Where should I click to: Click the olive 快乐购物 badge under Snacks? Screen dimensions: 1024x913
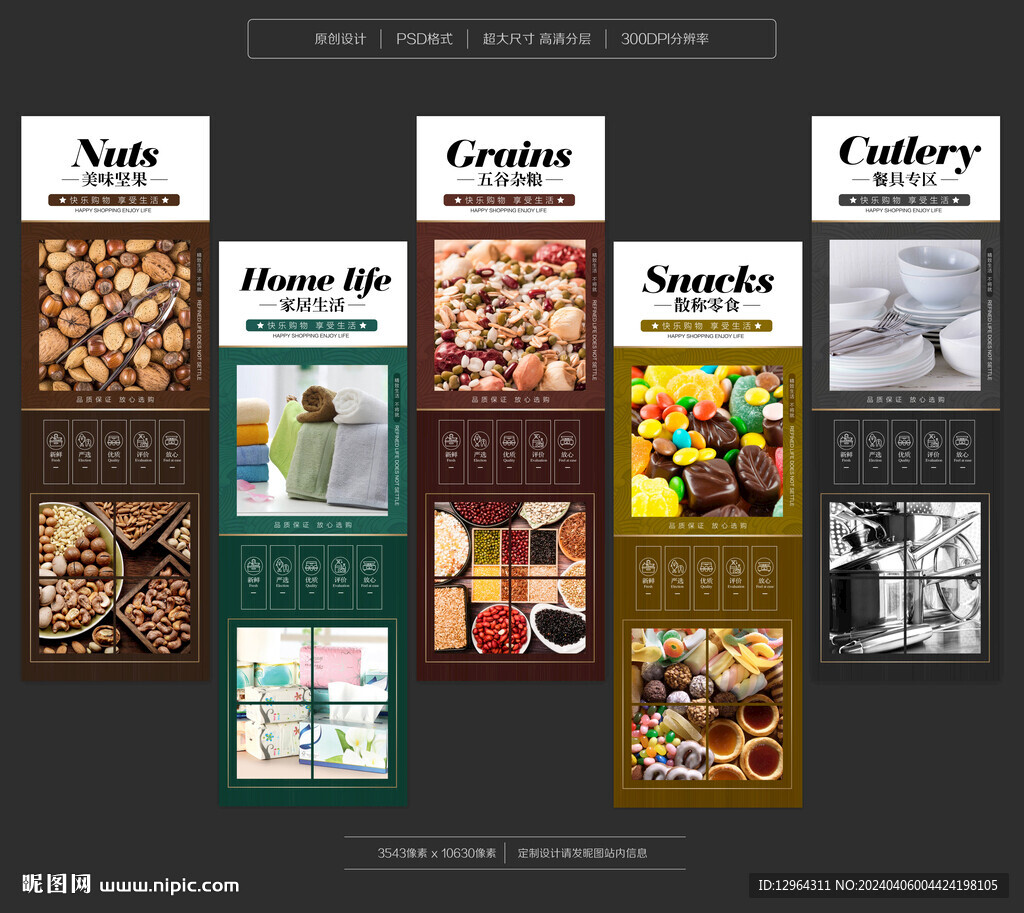pos(707,325)
